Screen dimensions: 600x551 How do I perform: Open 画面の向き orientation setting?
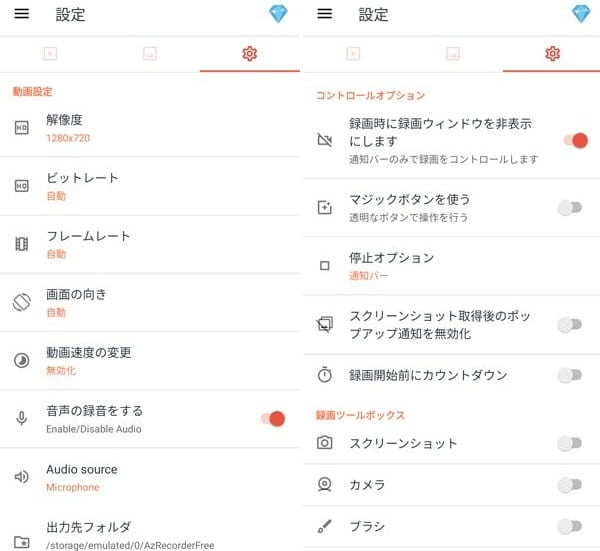[x=150, y=302]
